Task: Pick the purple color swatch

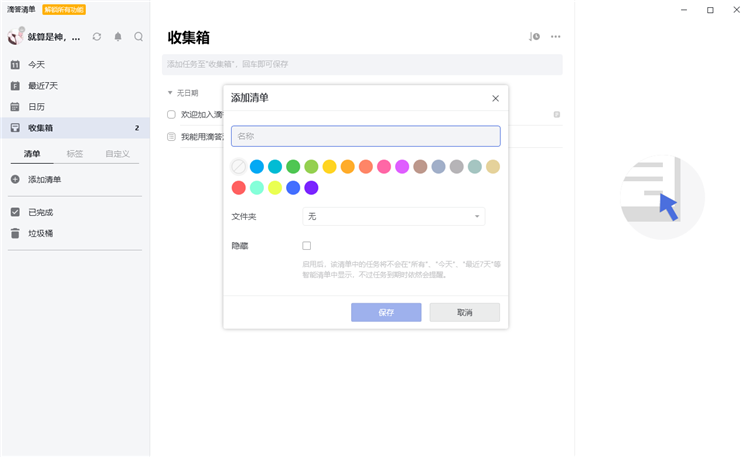Action: 311,188
